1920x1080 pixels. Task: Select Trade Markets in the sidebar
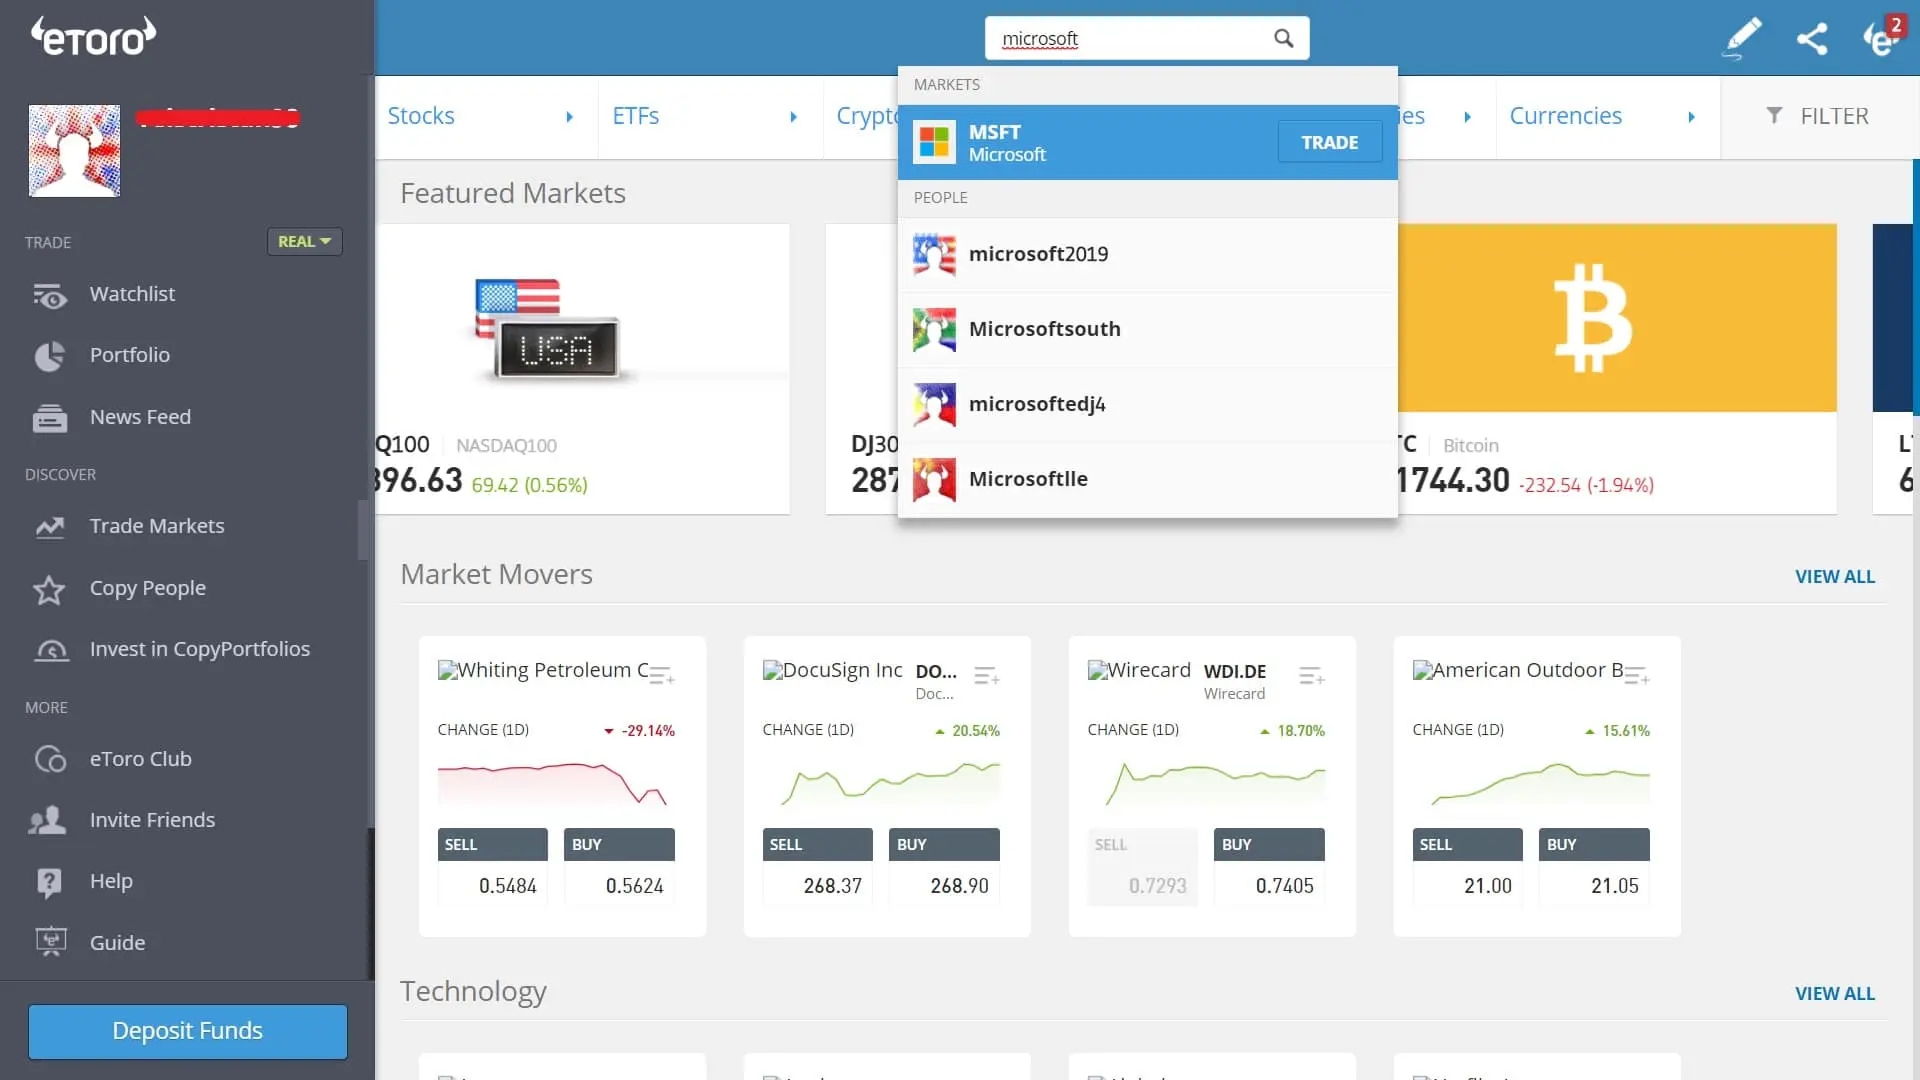pyautogui.click(x=156, y=525)
